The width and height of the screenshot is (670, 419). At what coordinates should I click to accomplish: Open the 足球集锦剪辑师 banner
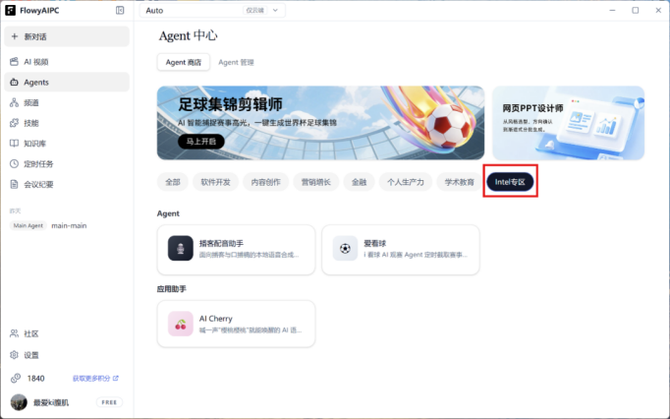[x=320, y=123]
